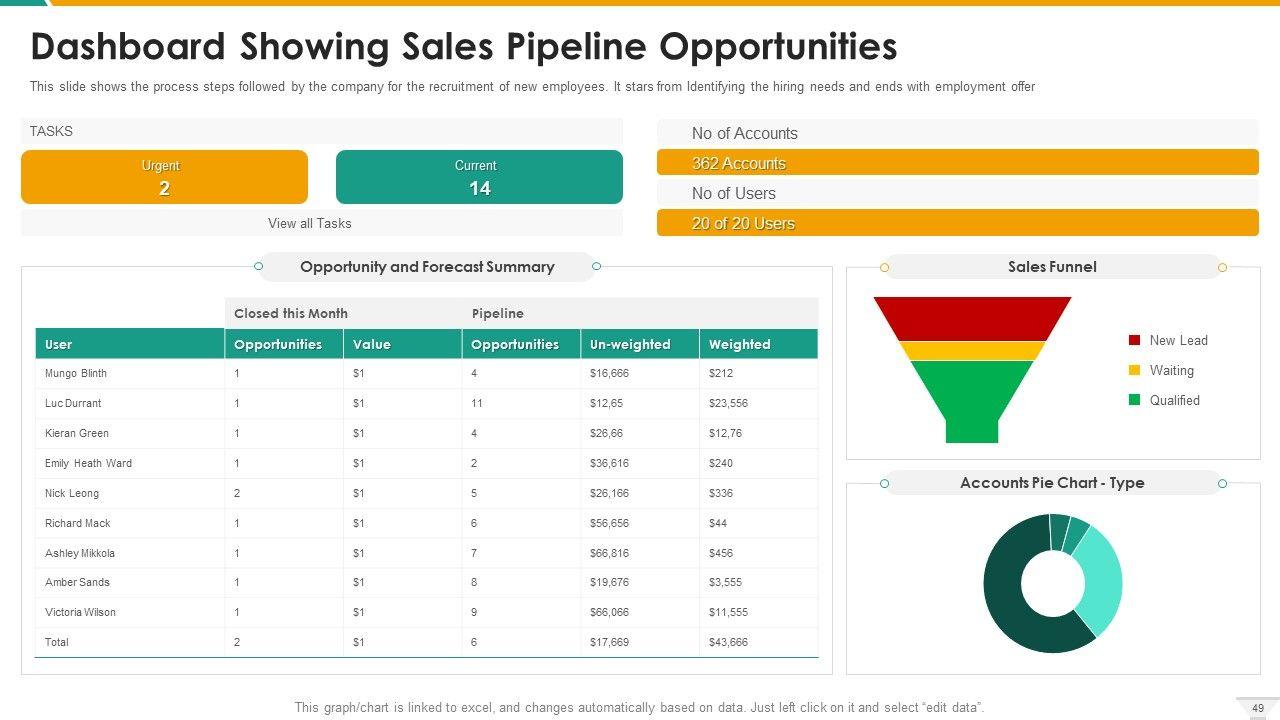Open the View all Tasks link
Viewport: 1280px width, 720px height.
click(310, 224)
